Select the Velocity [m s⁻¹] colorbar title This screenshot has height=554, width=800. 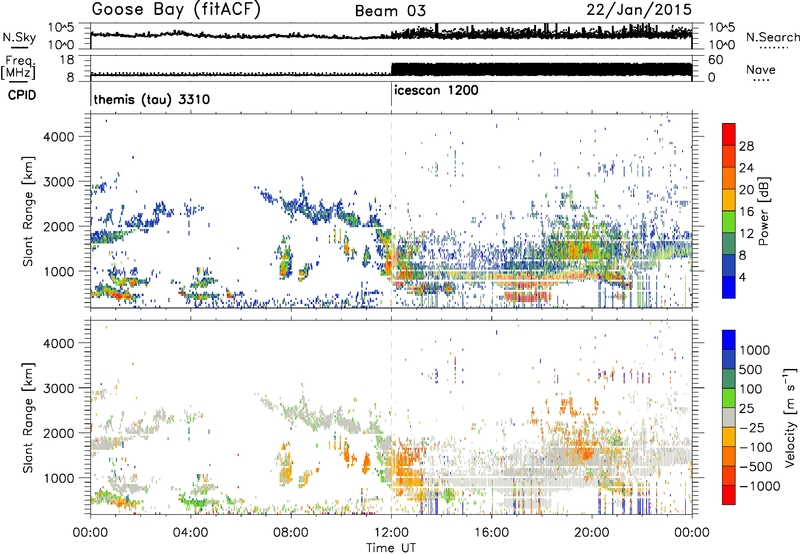click(790, 417)
